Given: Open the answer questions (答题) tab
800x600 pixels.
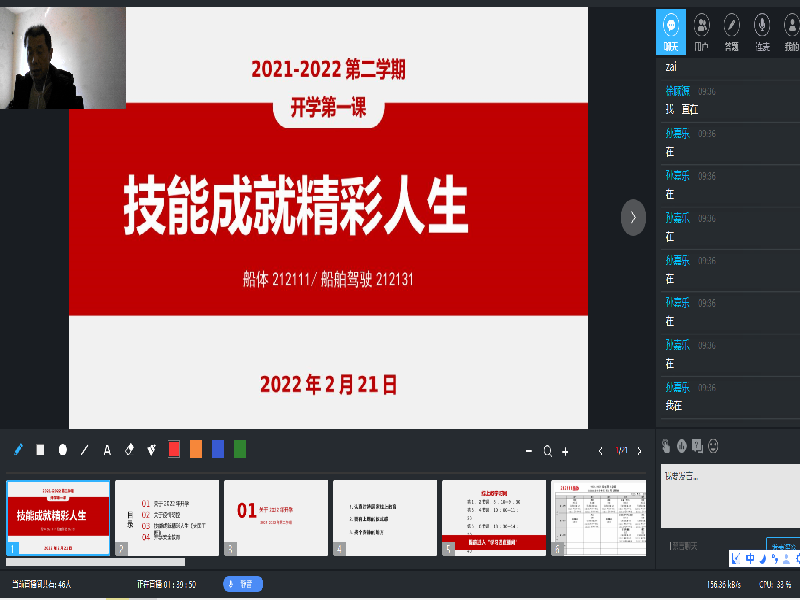Looking at the screenshot, I should click(732, 30).
